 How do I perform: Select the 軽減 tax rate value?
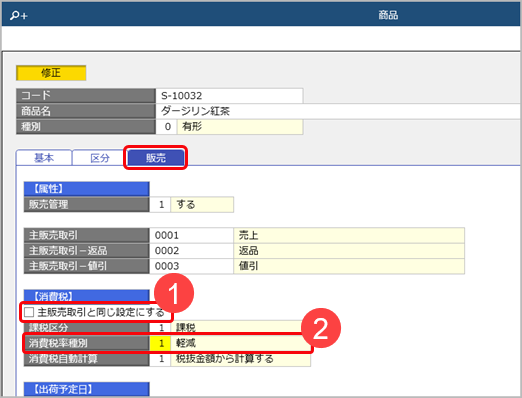click(x=240, y=343)
